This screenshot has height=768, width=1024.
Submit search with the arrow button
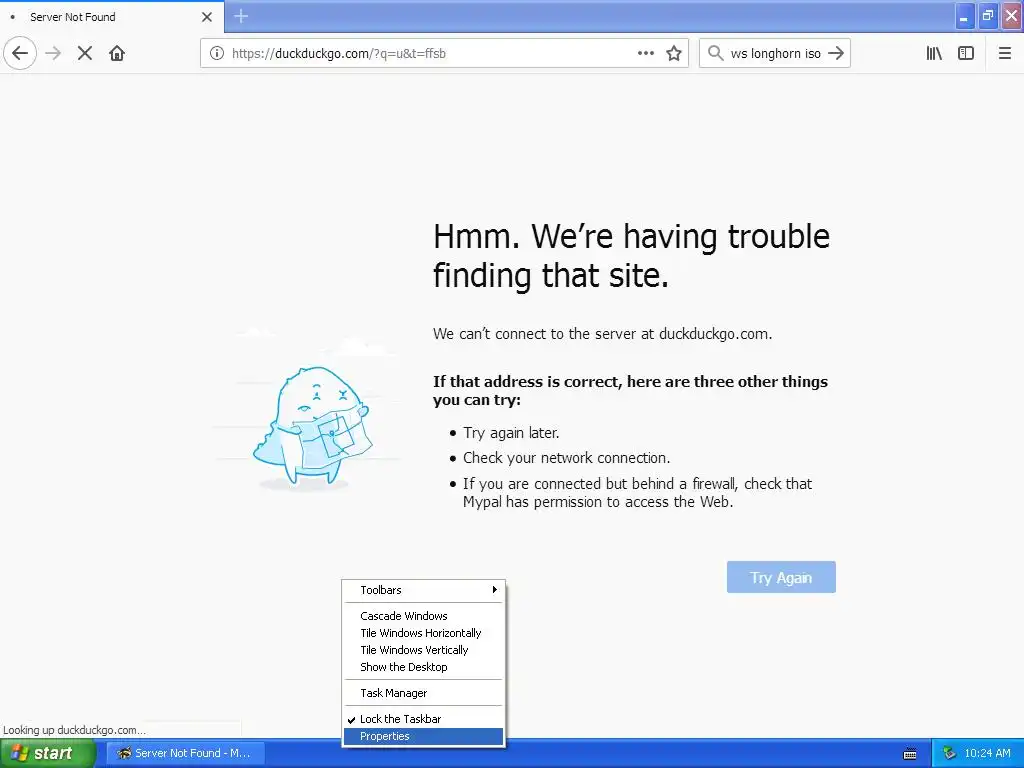[x=836, y=53]
